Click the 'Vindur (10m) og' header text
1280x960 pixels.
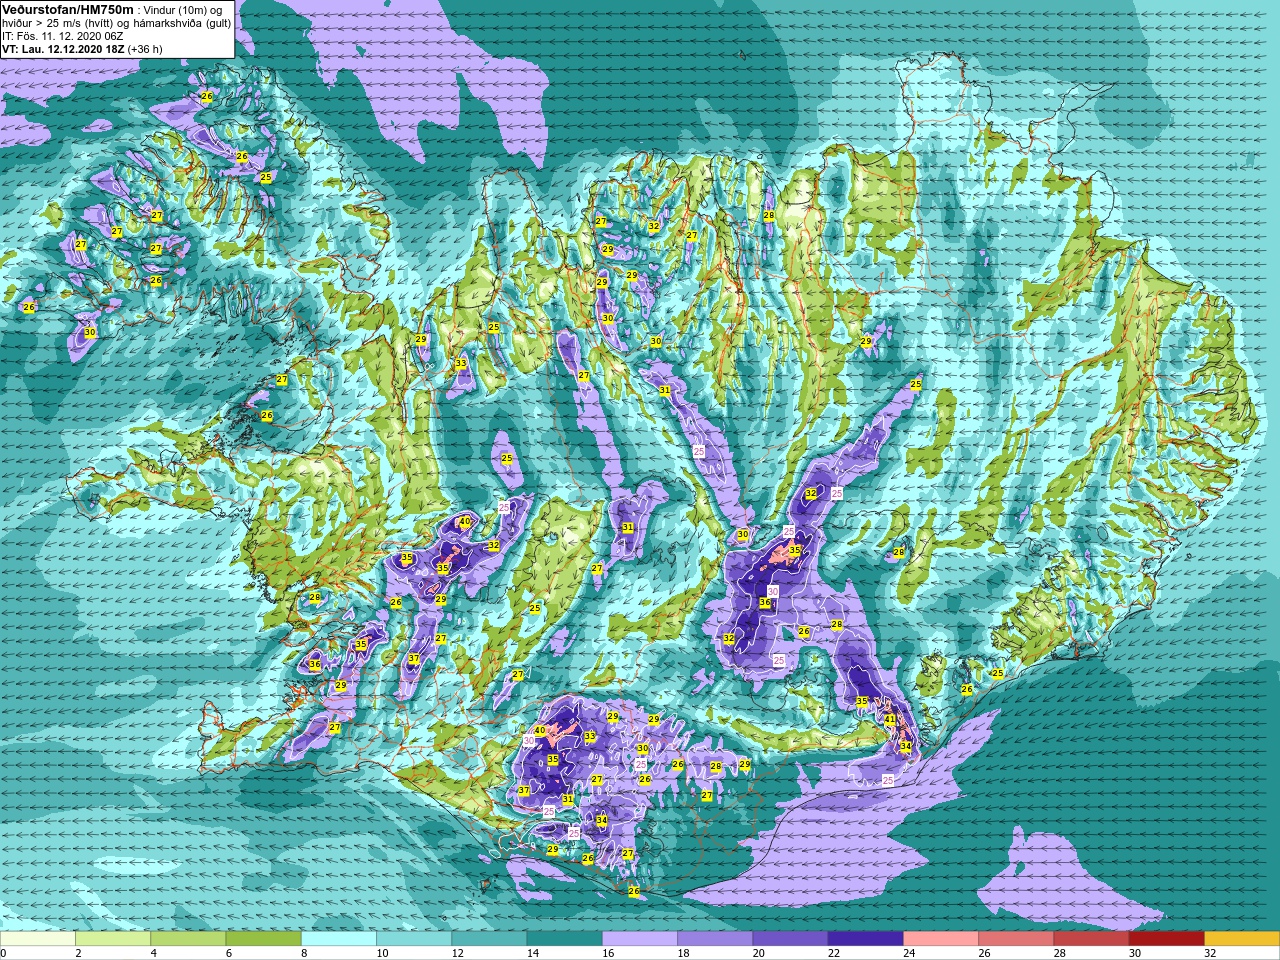pos(184,10)
